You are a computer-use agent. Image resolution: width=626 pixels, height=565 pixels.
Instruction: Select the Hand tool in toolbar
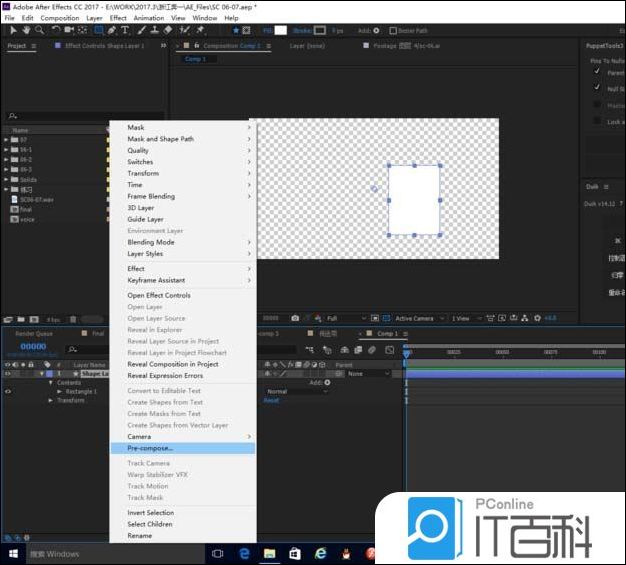(x=25, y=31)
